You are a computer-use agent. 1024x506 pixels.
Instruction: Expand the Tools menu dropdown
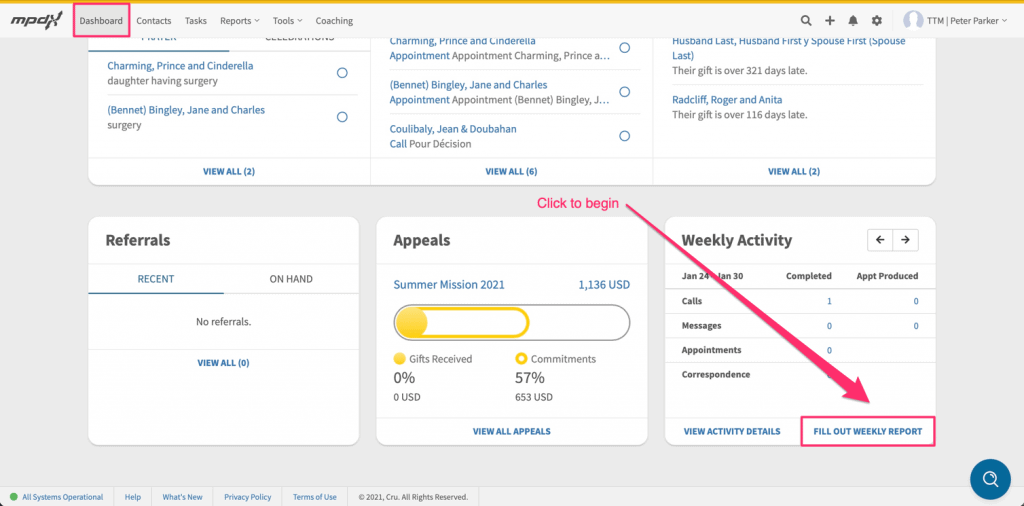coord(287,21)
